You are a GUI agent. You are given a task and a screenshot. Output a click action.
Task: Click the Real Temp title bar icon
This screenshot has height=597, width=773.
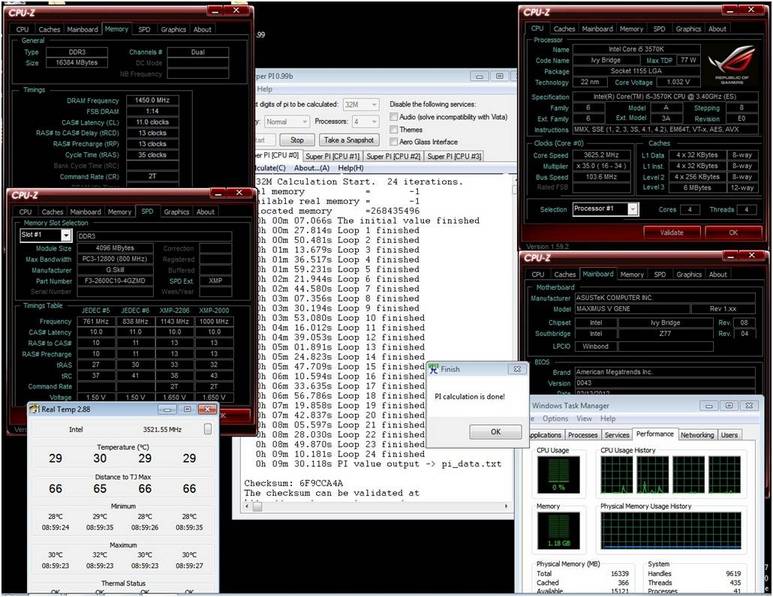pyautogui.click(x=34, y=409)
